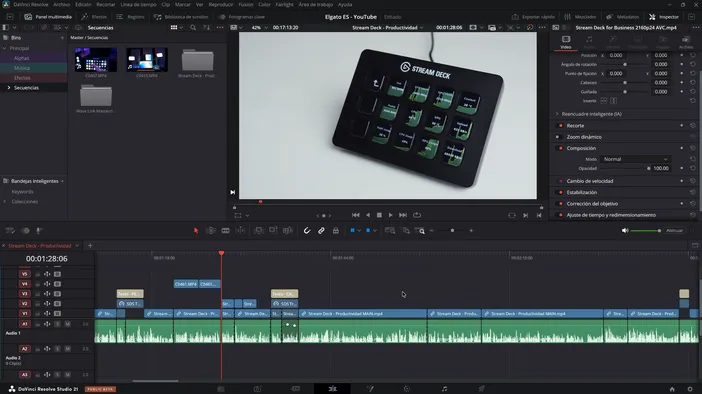Open the Panel multimedia panel
The image size is (702, 394).
pos(48,17)
